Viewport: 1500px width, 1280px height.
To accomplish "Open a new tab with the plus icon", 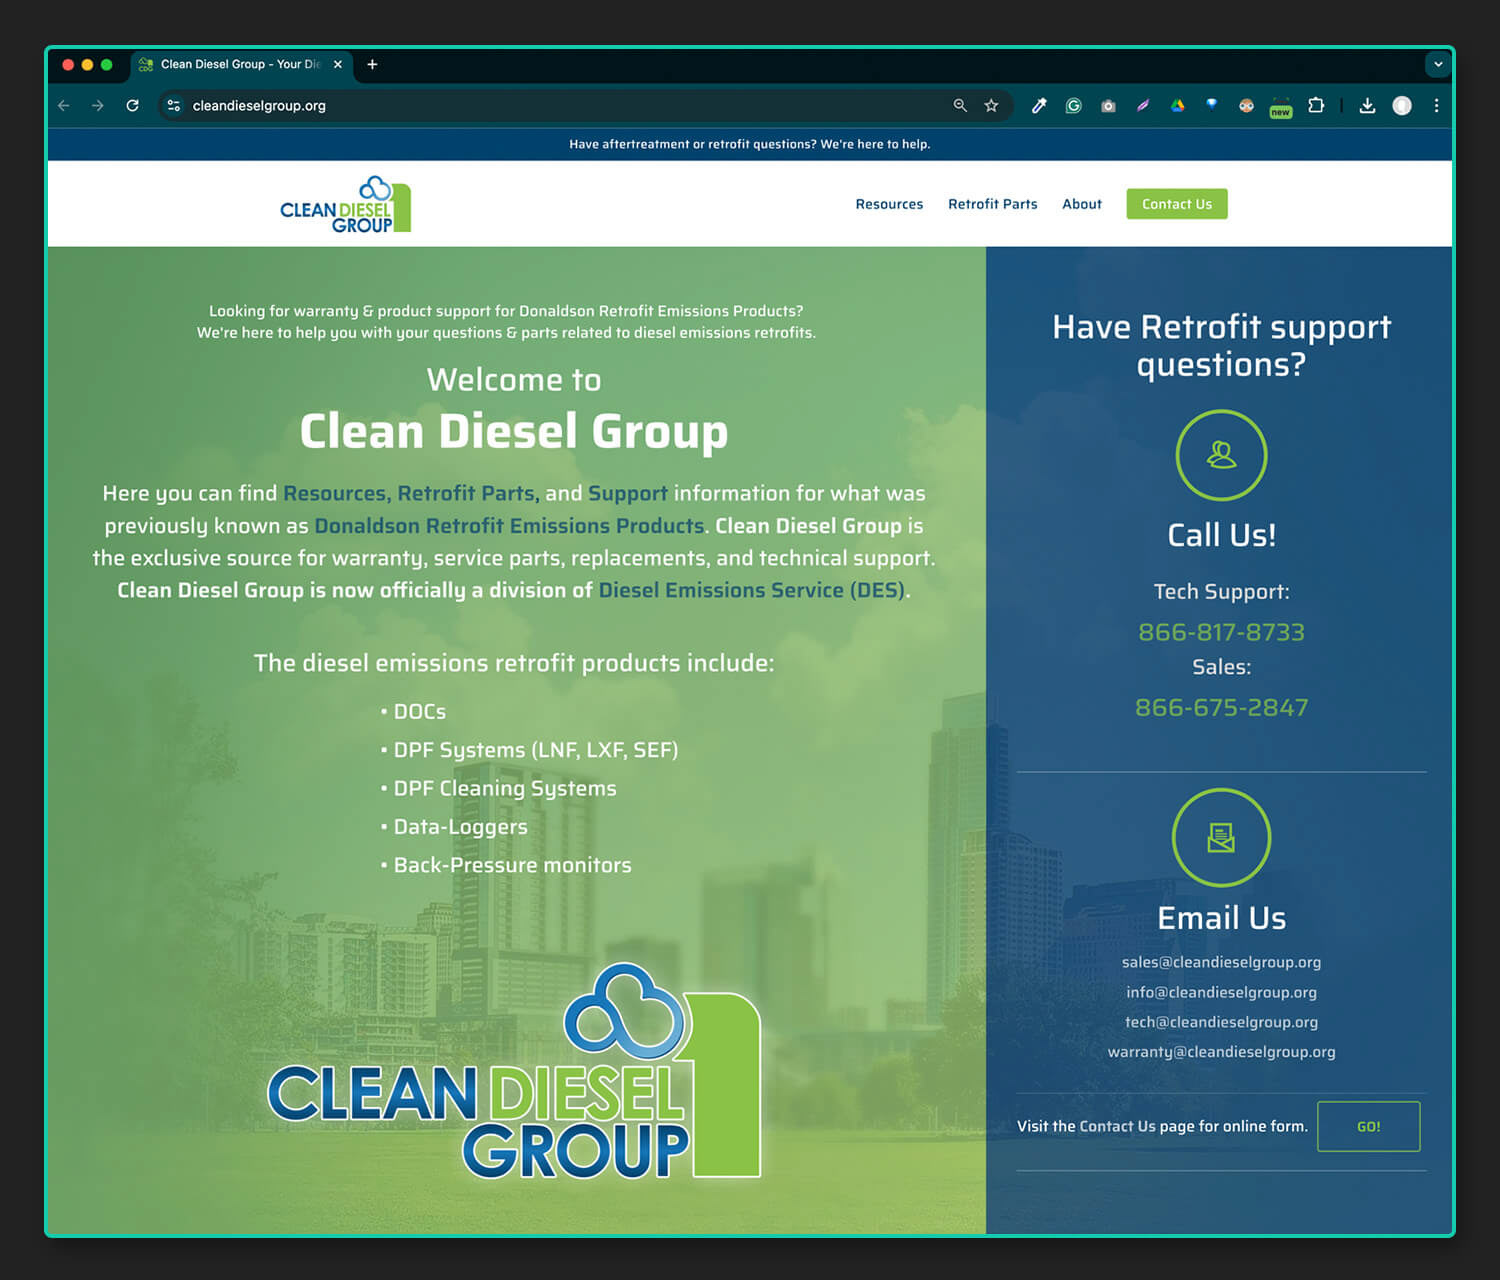I will pyautogui.click(x=372, y=64).
